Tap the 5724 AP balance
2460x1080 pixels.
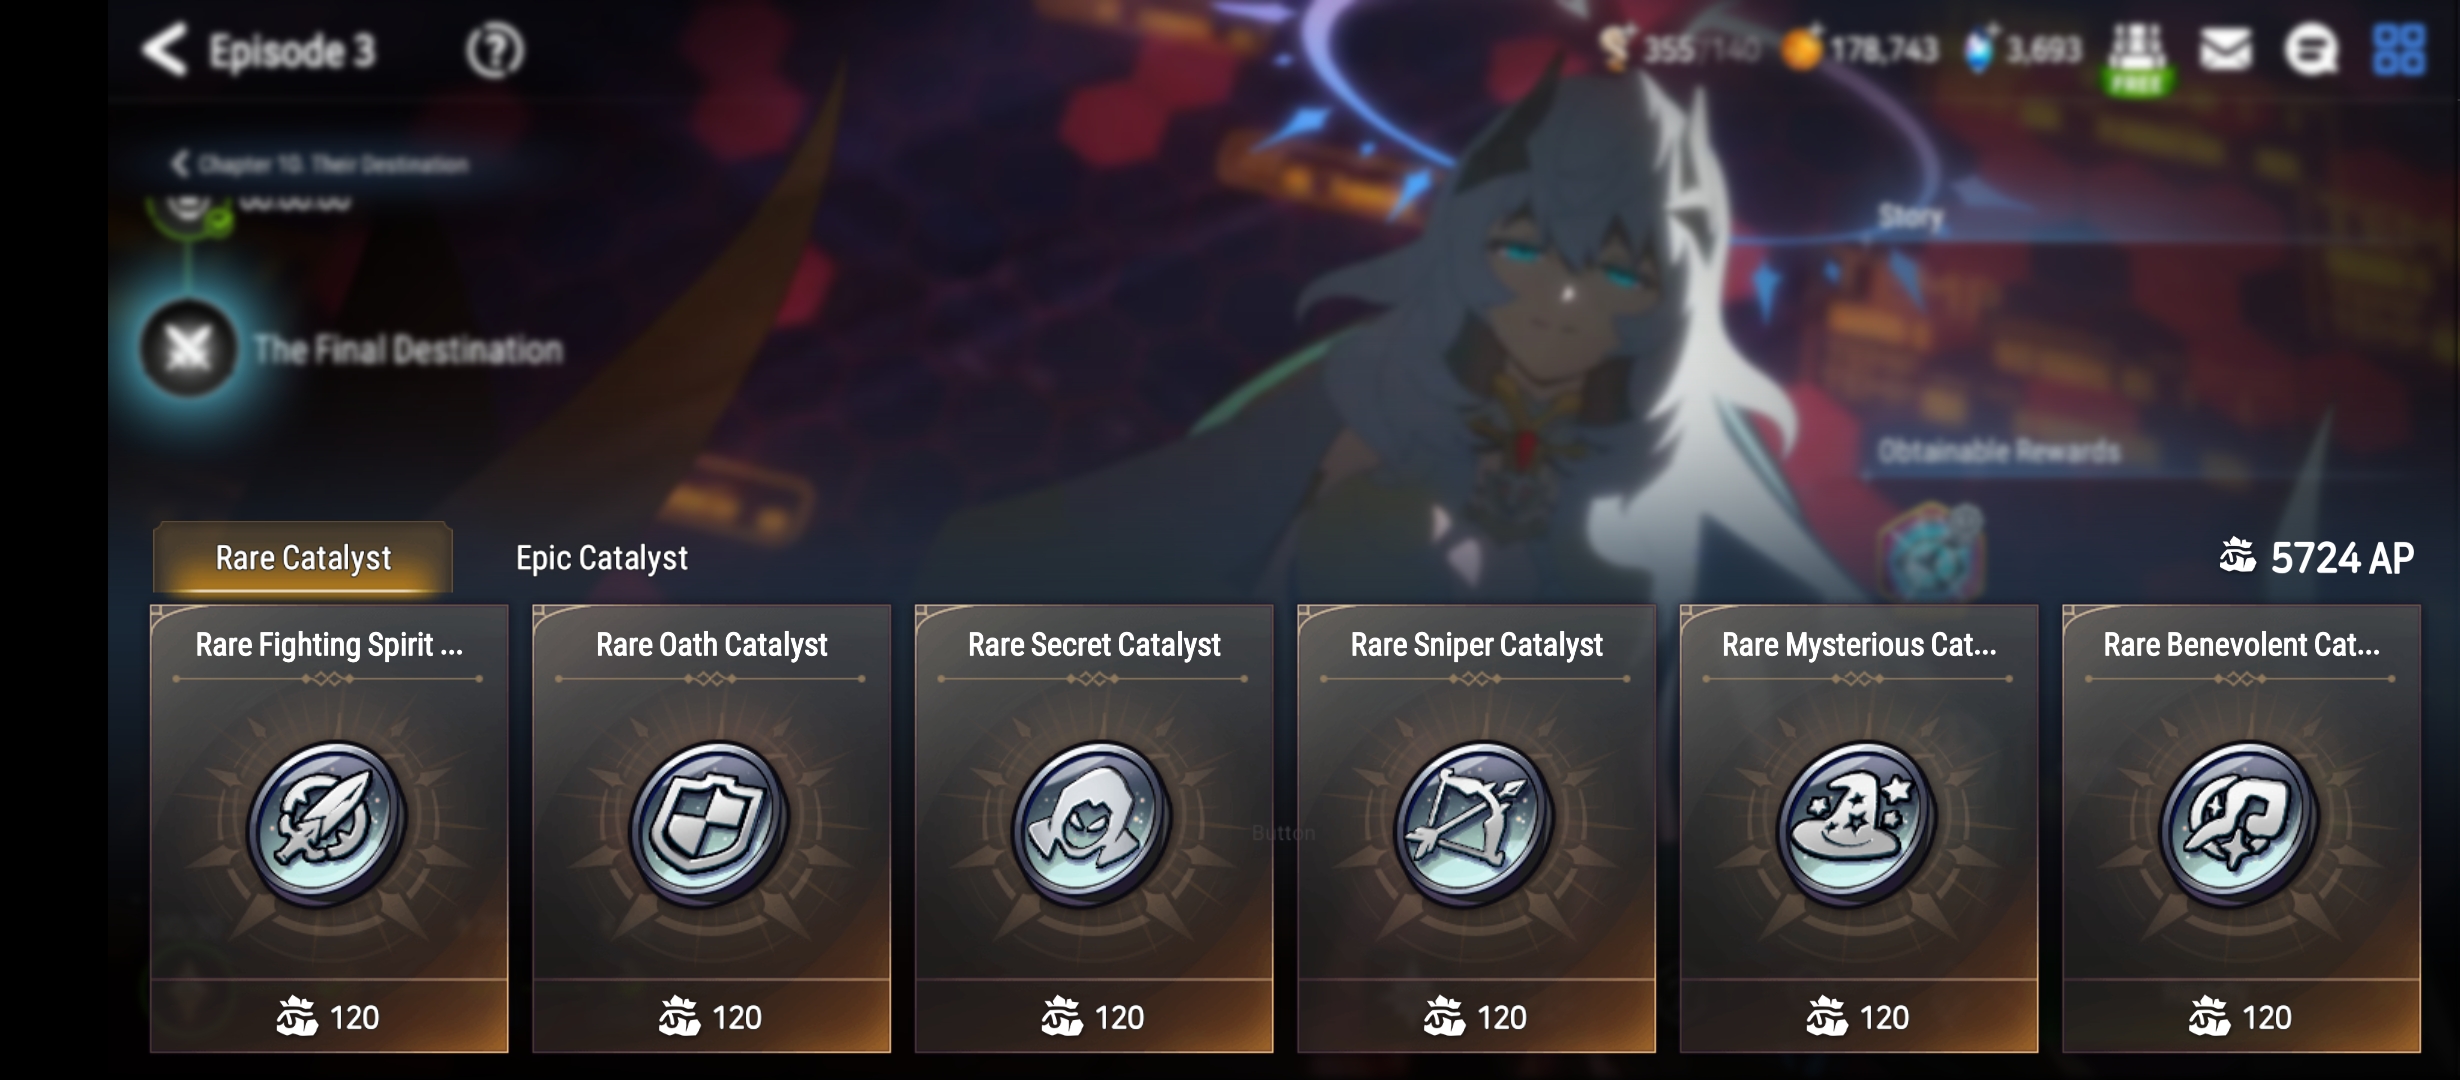click(2316, 558)
